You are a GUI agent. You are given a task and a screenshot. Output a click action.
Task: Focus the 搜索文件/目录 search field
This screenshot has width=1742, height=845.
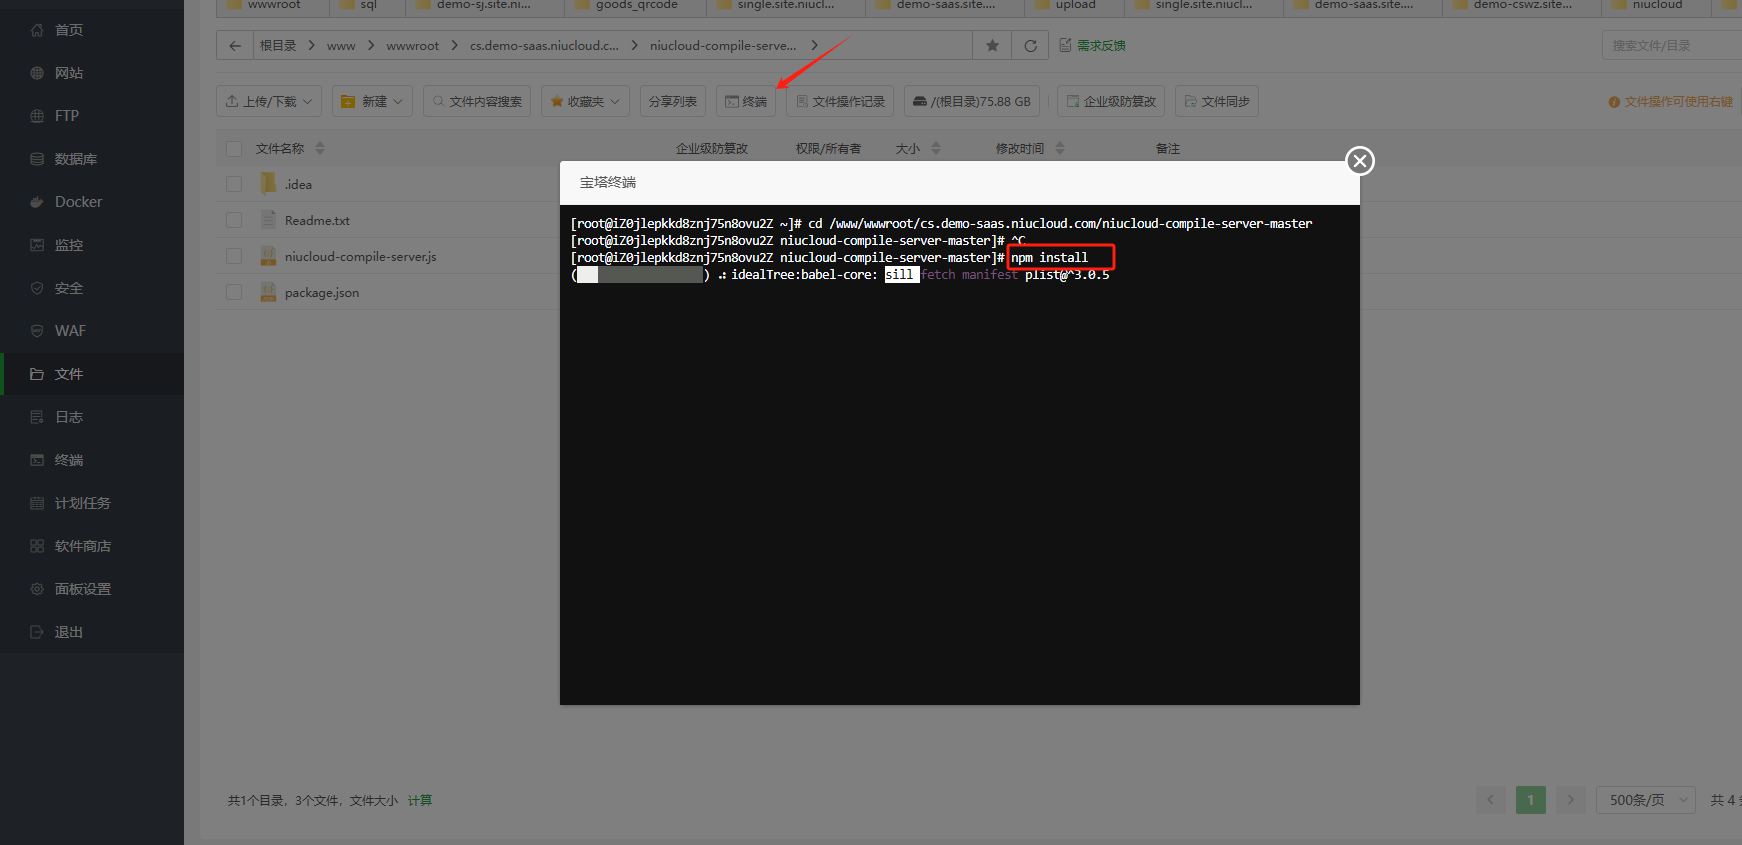click(1670, 46)
